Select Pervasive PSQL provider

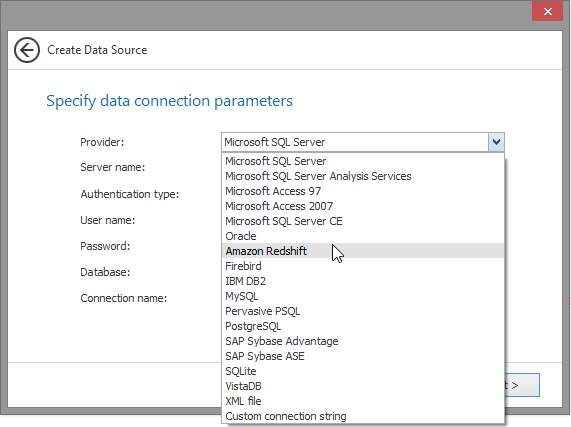(x=363, y=311)
